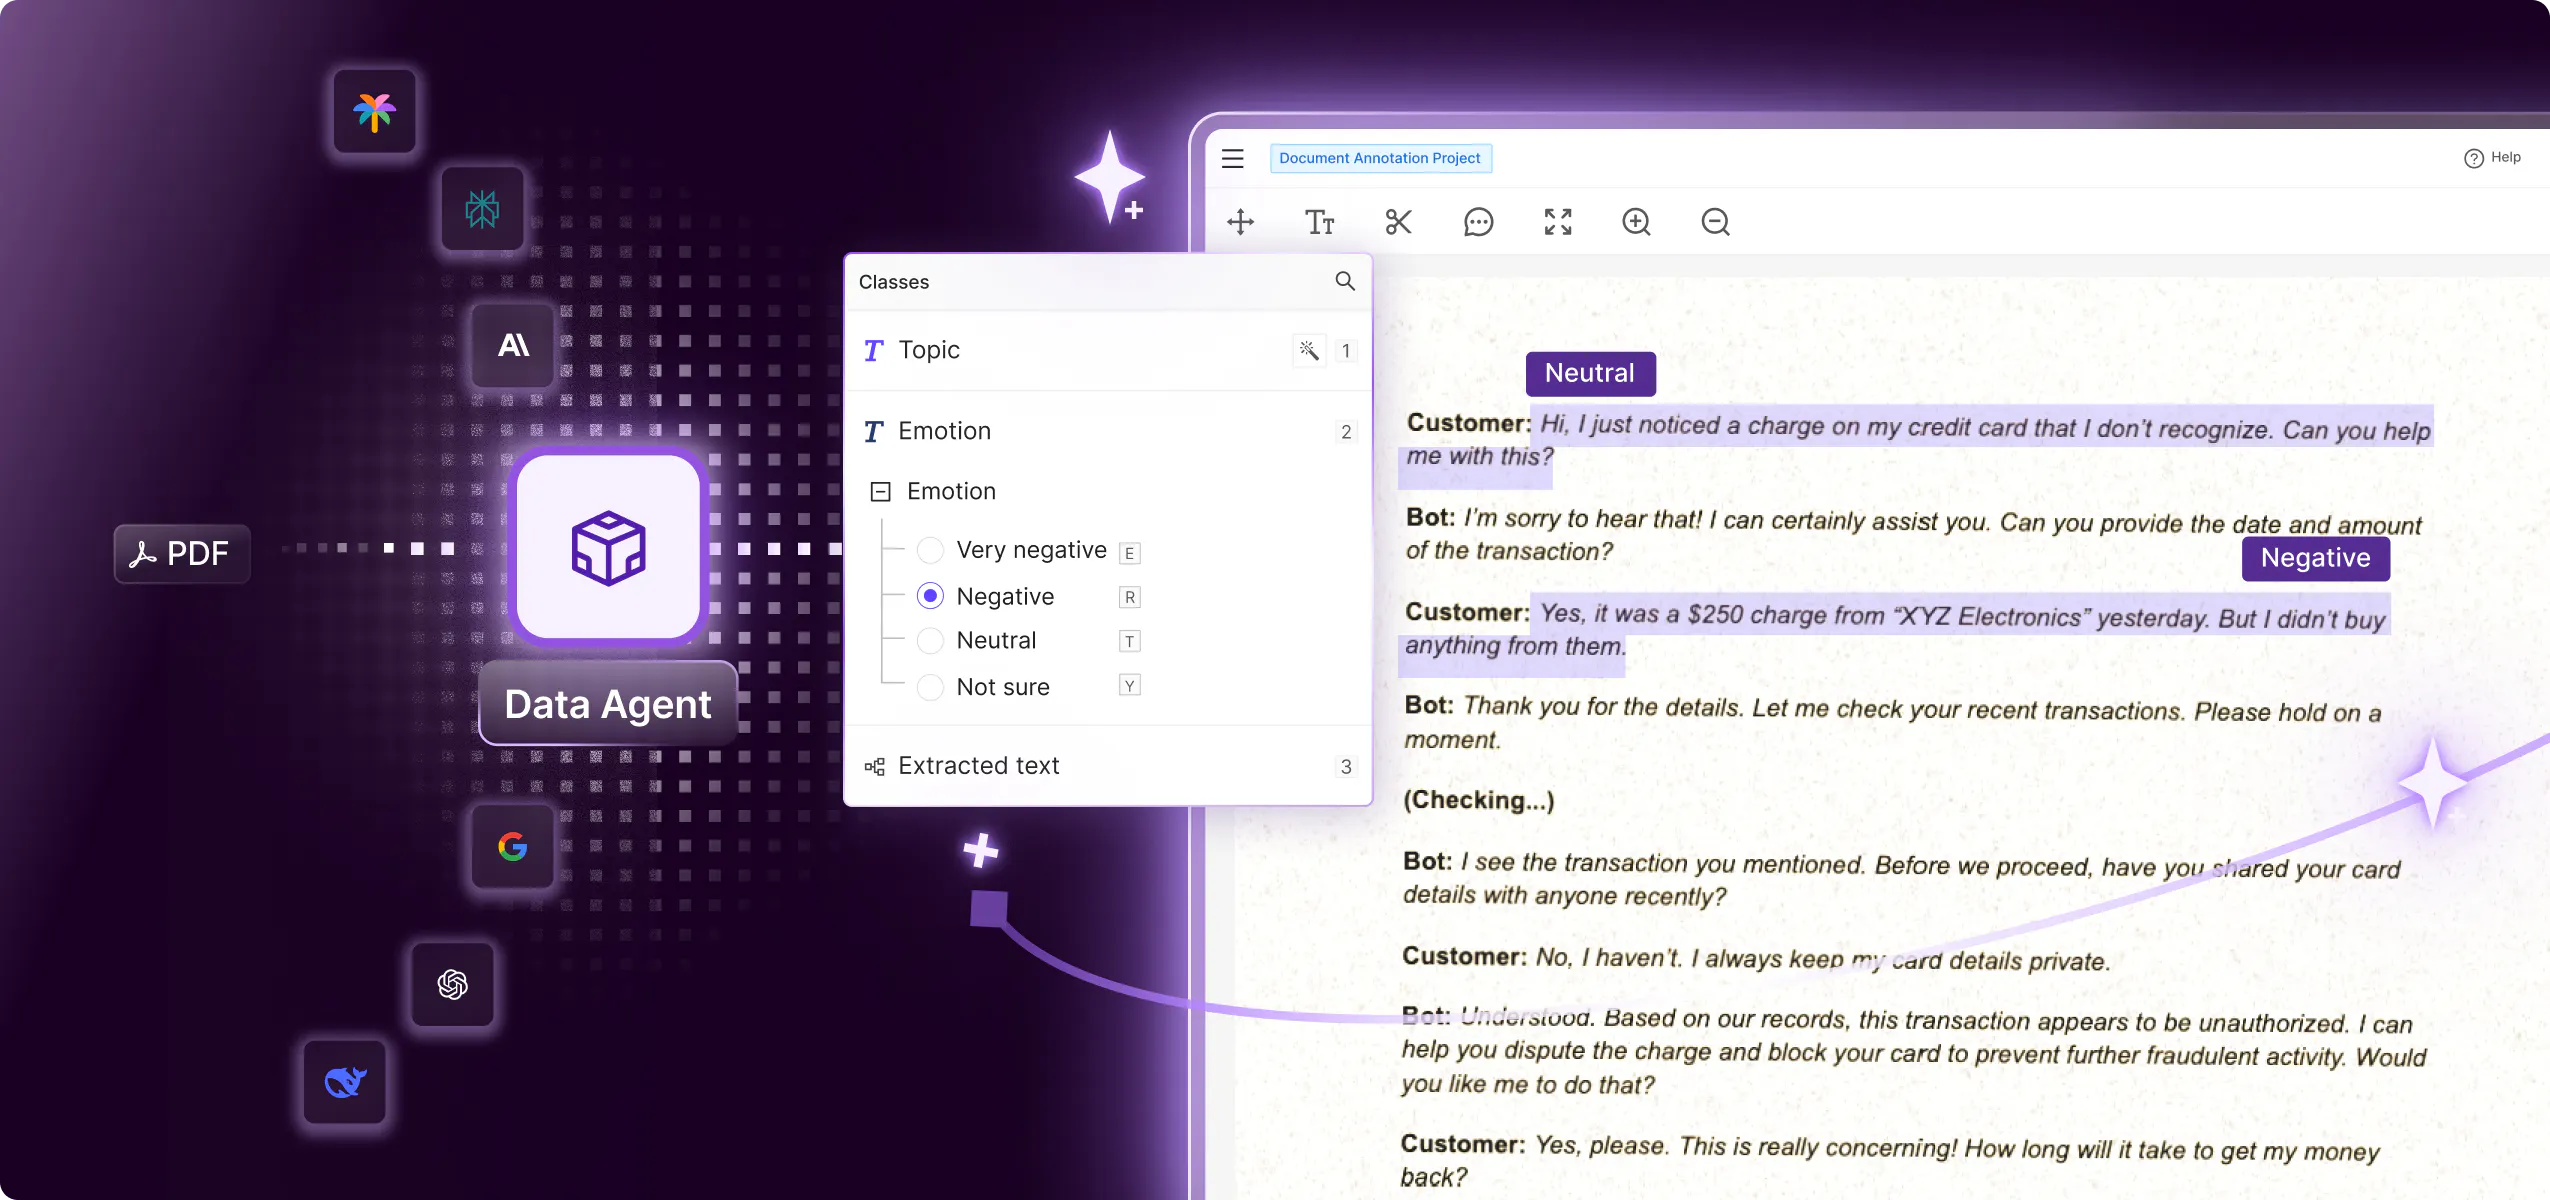Click the fit-to-screen expand icon
Viewport: 2550px width, 1200px height.
click(x=1557, y=222)
